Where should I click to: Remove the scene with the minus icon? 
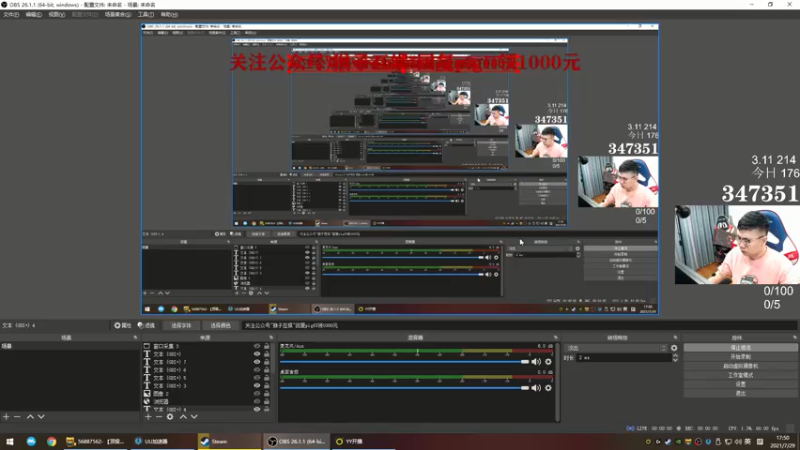coord(17,417)
